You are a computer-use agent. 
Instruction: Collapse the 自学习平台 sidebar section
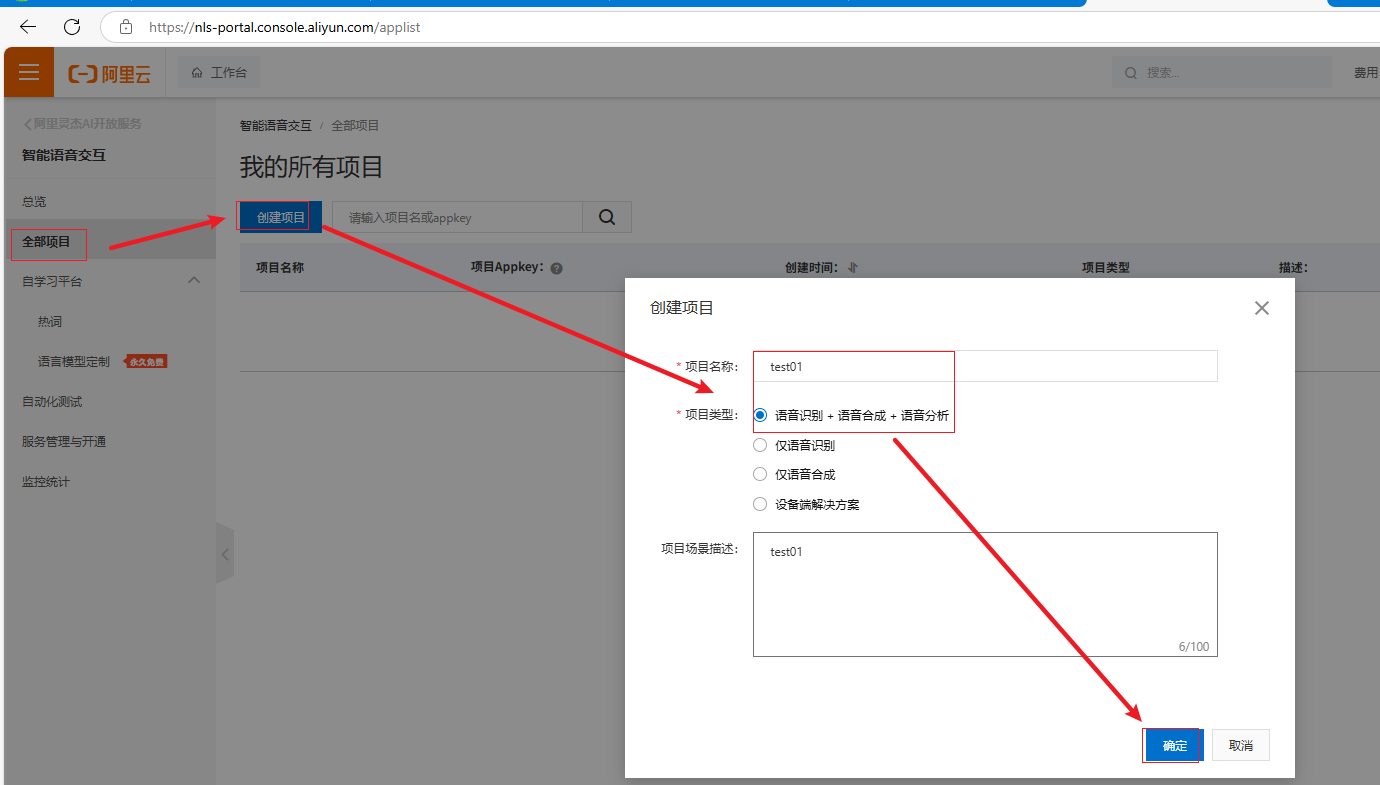(194, 281)
